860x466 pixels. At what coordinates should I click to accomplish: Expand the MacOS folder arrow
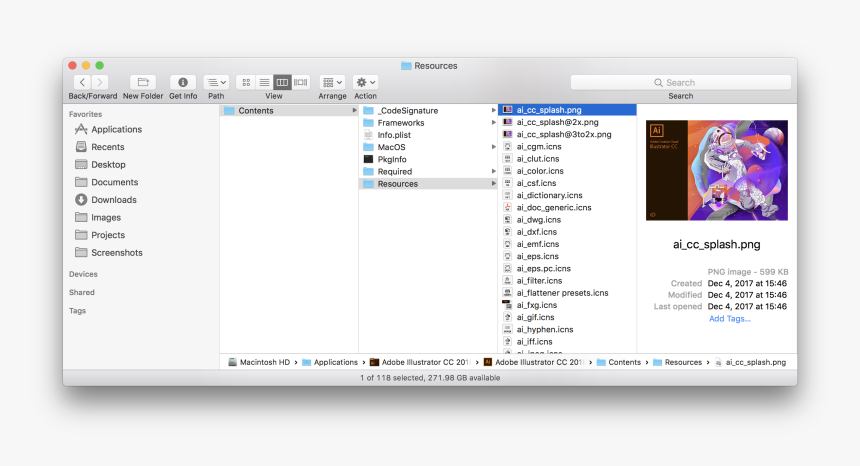tap(494, 147)
